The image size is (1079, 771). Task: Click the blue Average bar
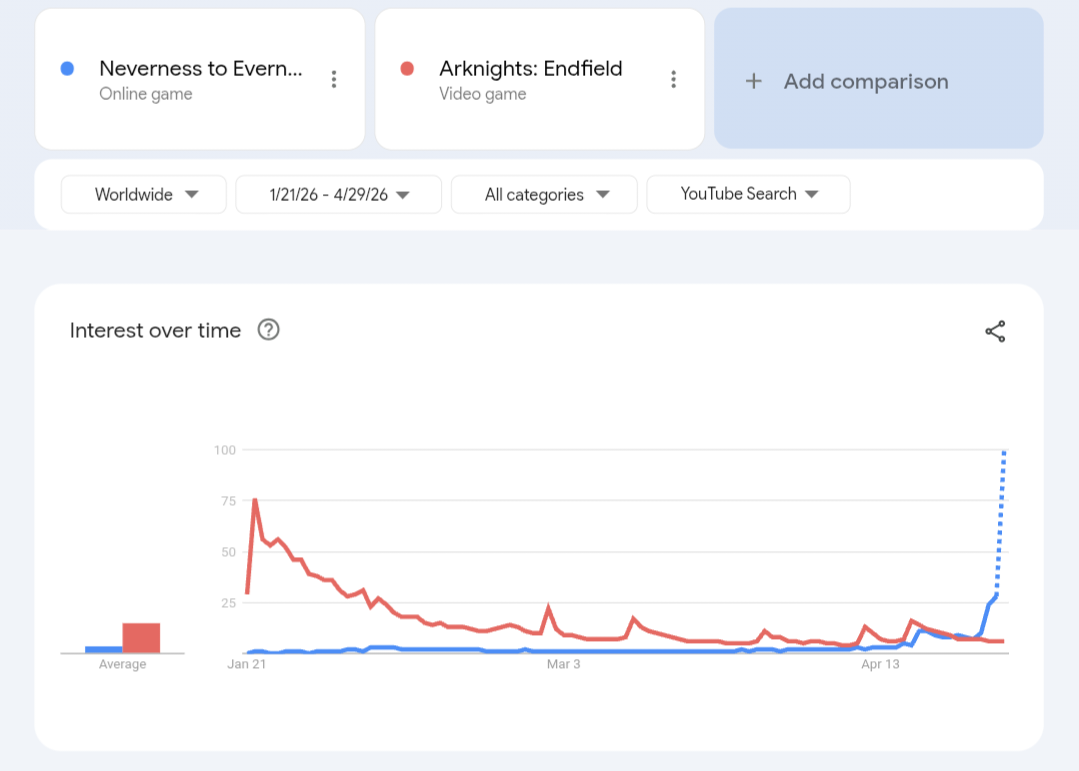[104, 649]
